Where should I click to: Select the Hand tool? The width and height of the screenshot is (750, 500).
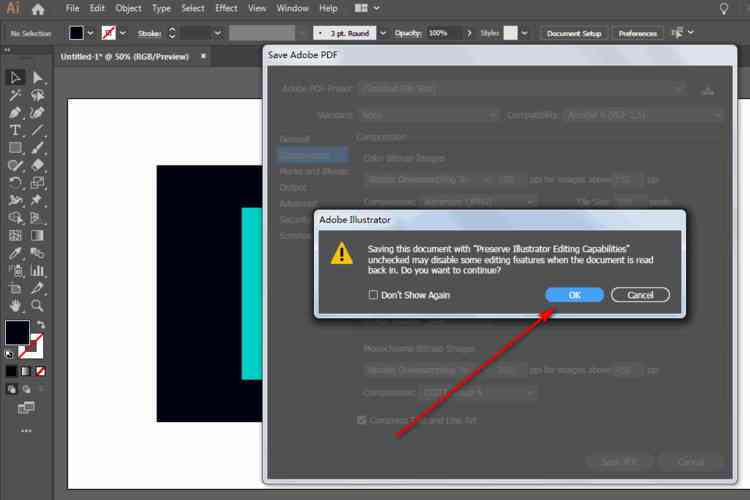(15, 305)
